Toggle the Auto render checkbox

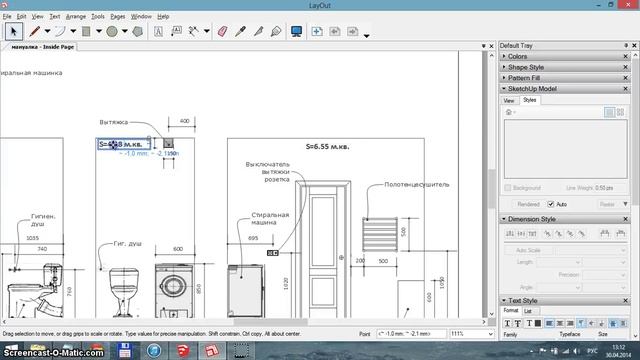coord(551,204)
